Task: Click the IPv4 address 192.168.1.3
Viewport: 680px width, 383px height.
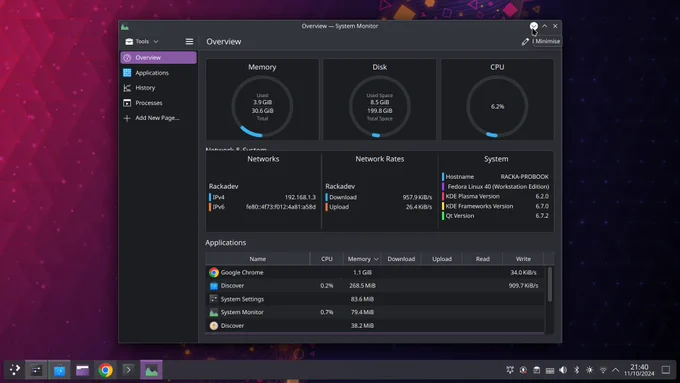Action: [x=300, y=197]
